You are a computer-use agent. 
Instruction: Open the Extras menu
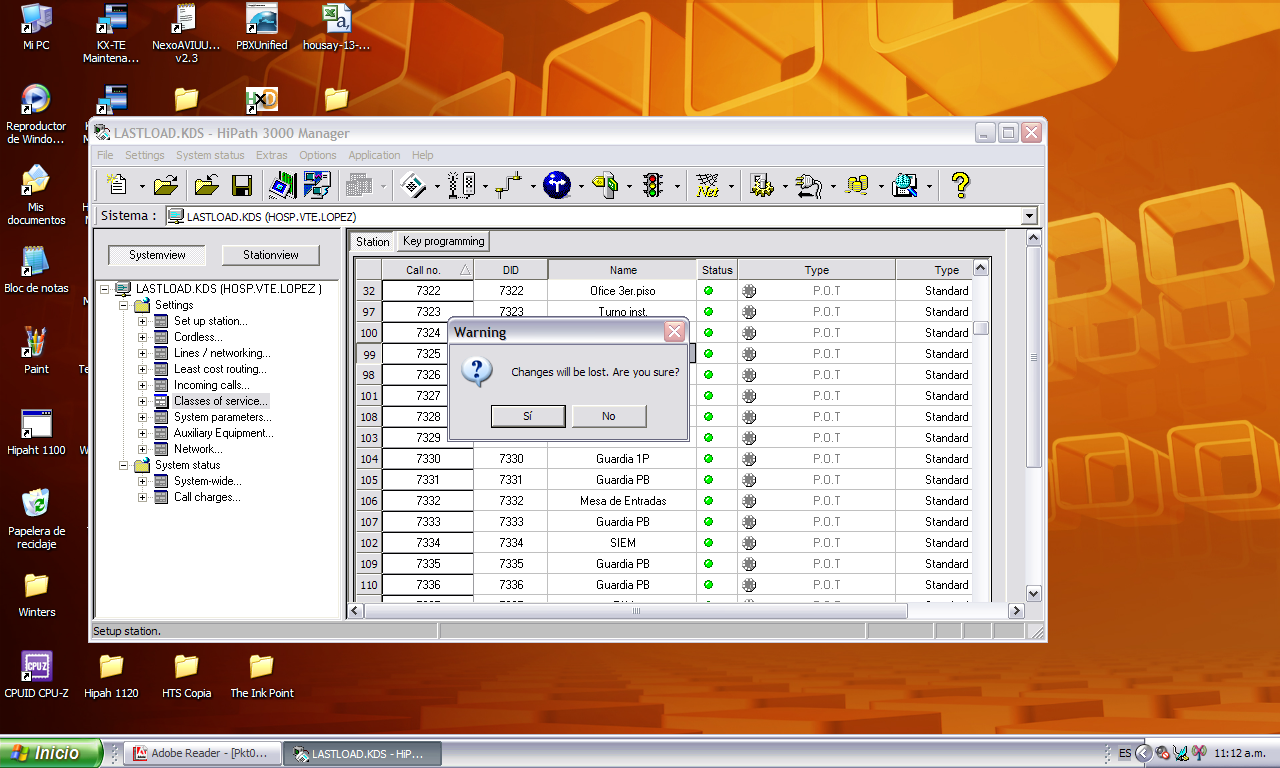tap(271, 155)
